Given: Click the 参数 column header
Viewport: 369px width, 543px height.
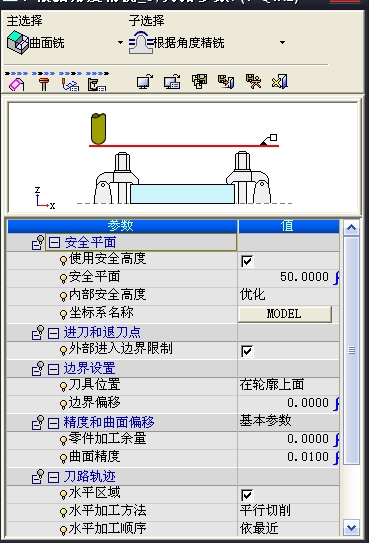Looking at the screenshot, I should click(122, 226).
